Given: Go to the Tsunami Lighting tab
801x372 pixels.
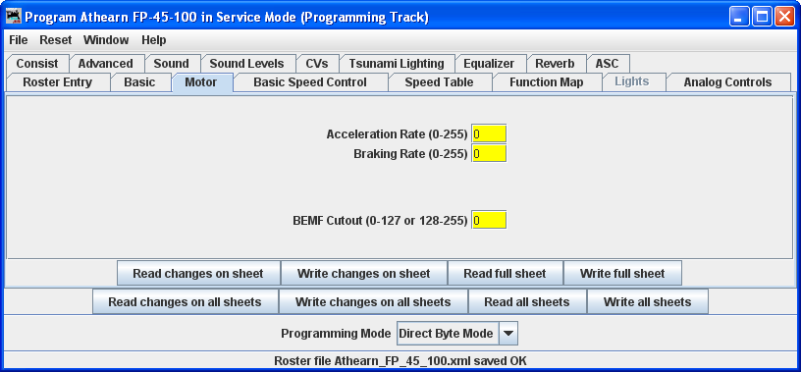Looking at the screenshot, I should click(x=396, y=64).
